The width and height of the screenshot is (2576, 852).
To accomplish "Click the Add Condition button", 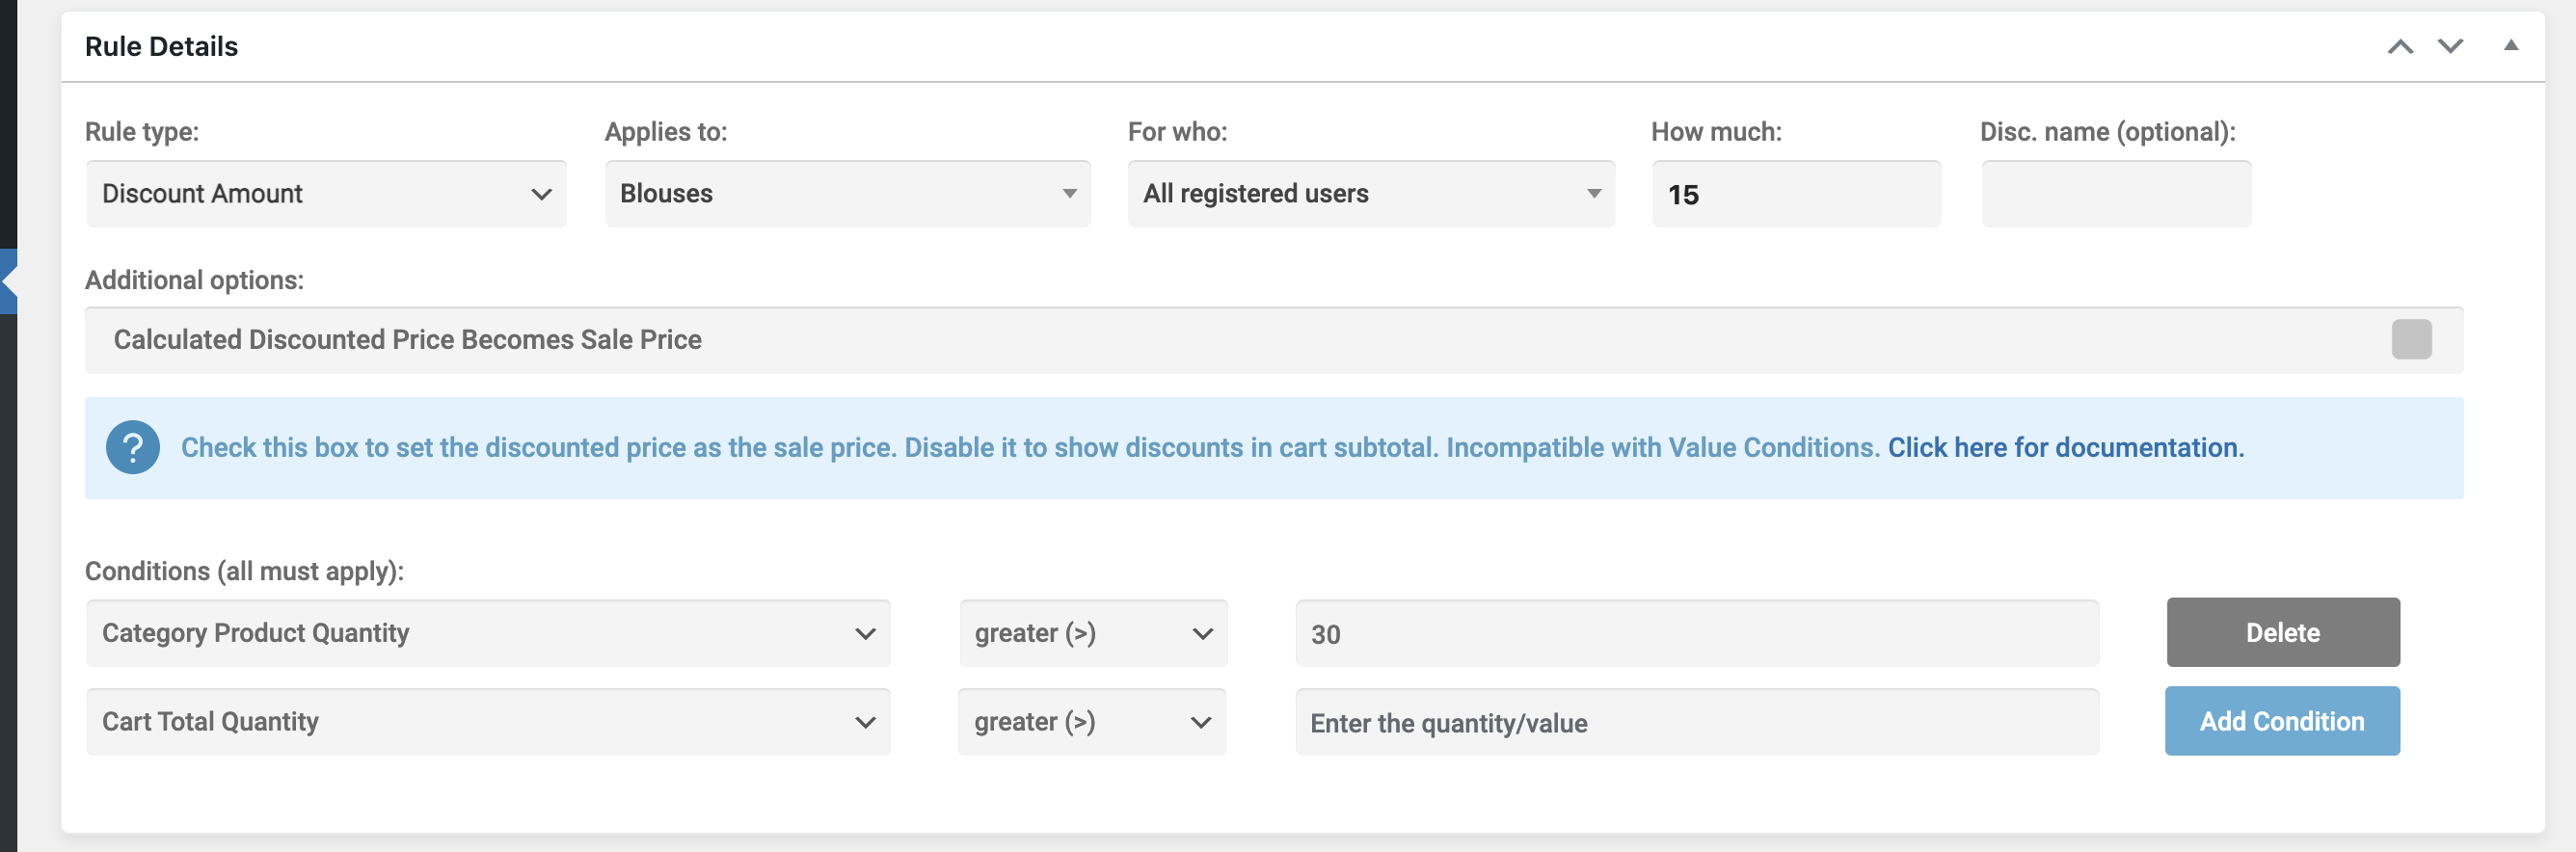I will pyautogui.click(x=2282, y=721).
